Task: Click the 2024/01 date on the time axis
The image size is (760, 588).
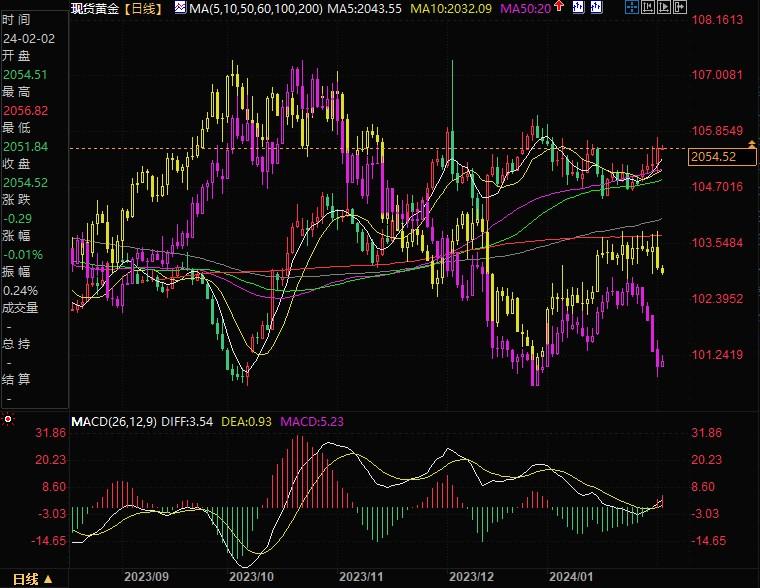Action: tap(572, 577)
